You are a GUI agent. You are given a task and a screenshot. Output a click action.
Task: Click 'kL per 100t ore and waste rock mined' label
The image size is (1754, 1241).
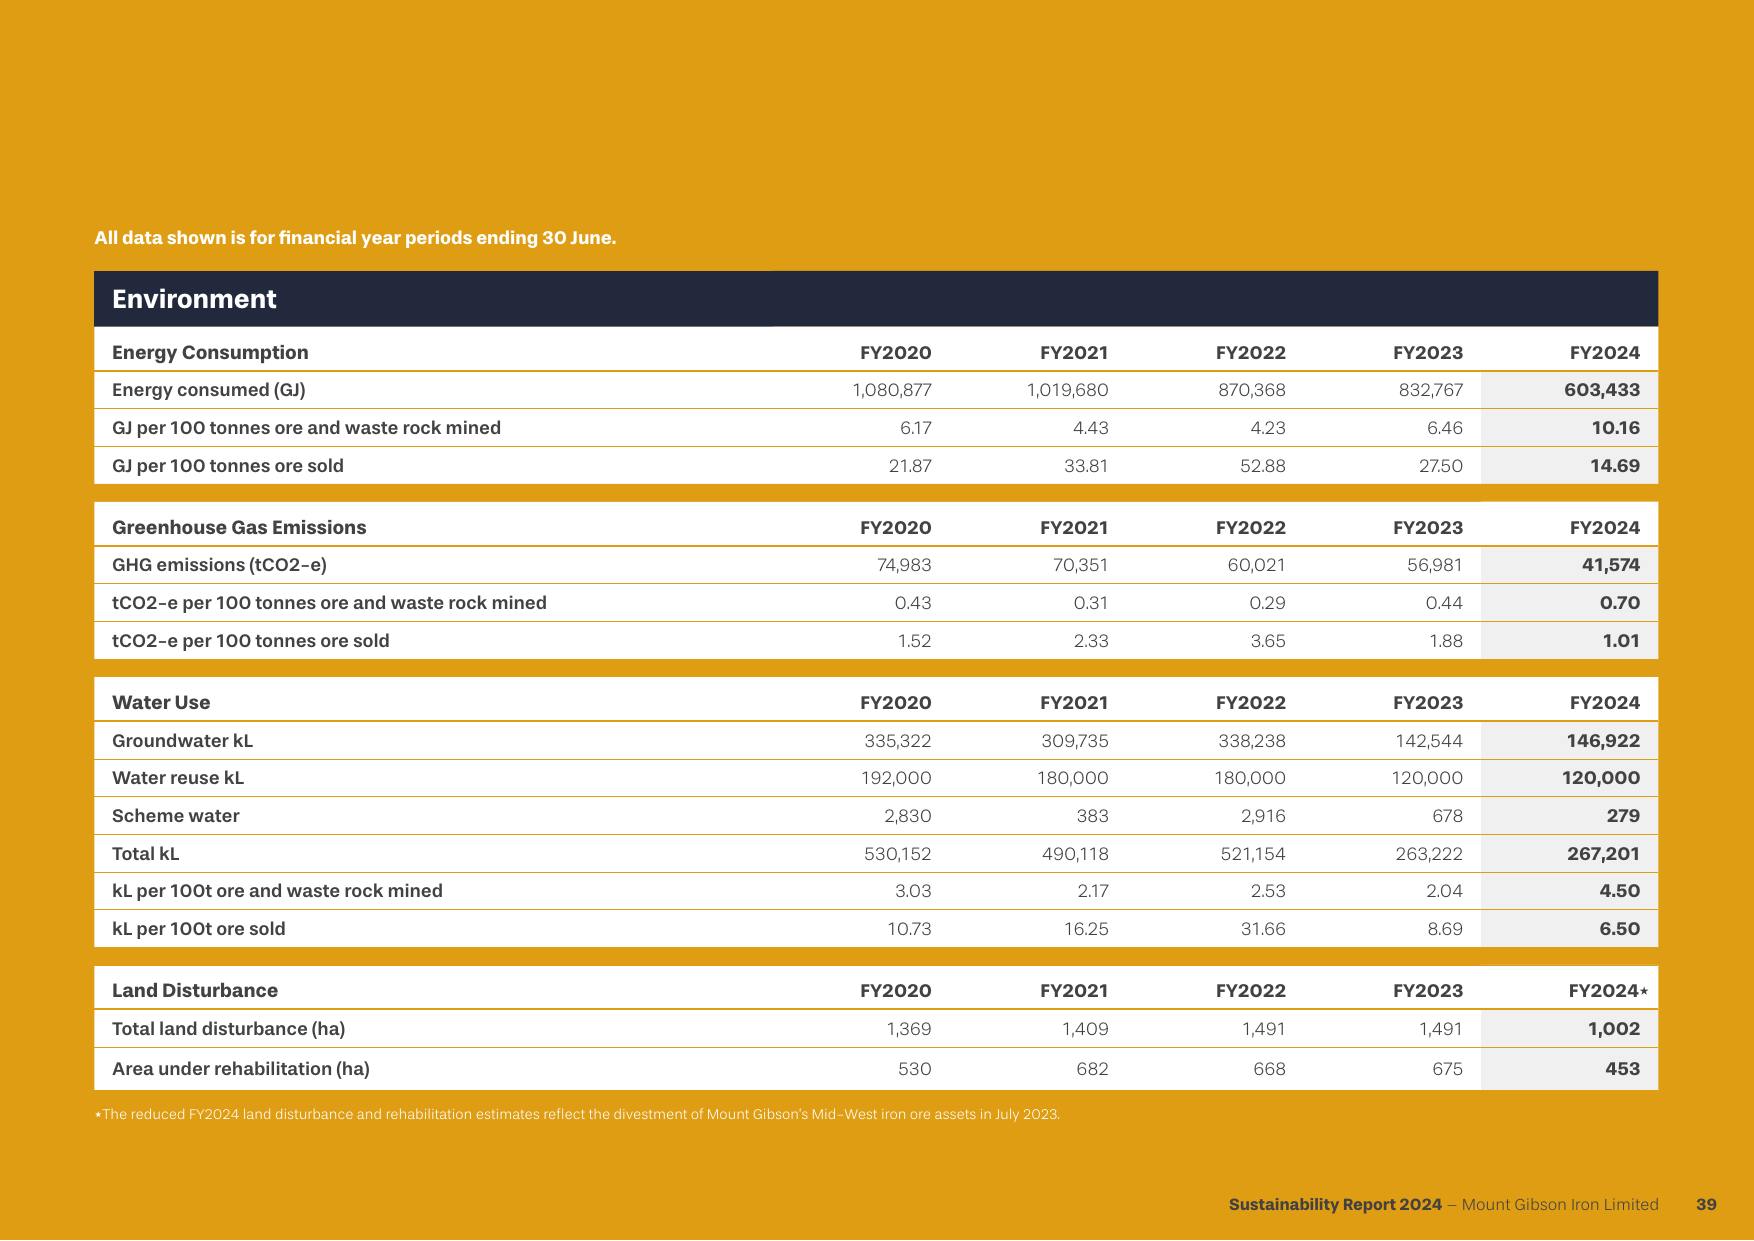(x=277, y=891)
